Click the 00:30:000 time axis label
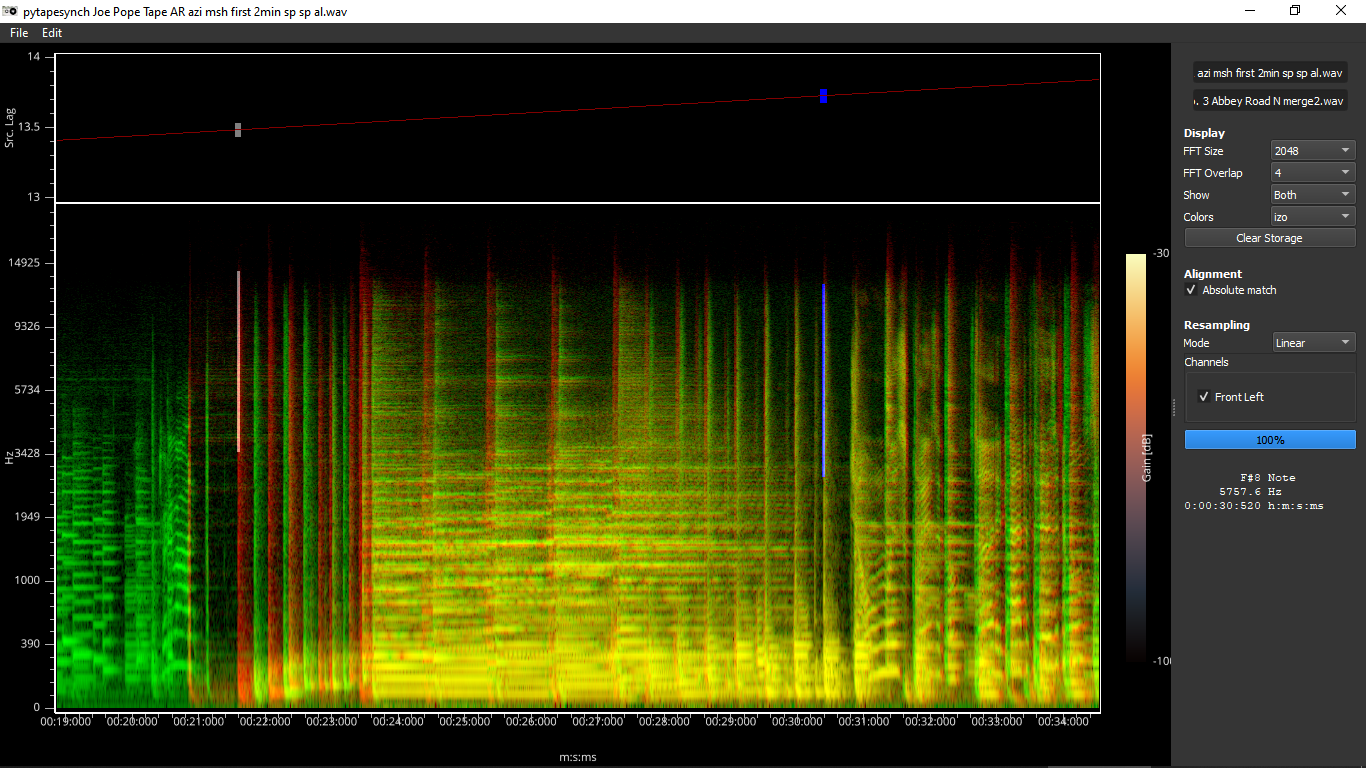The image size is (1366, 768). [x=797, y=721]
